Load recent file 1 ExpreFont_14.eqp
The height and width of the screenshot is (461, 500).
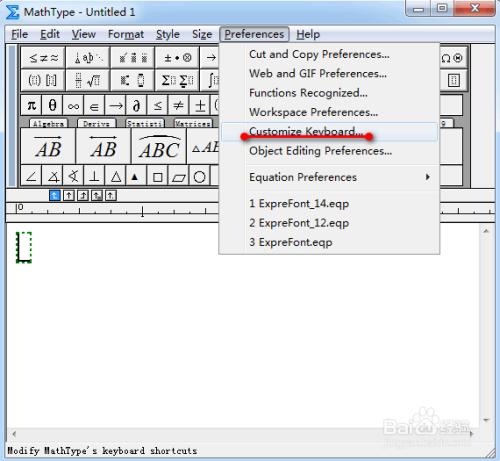tap(329, 203)
